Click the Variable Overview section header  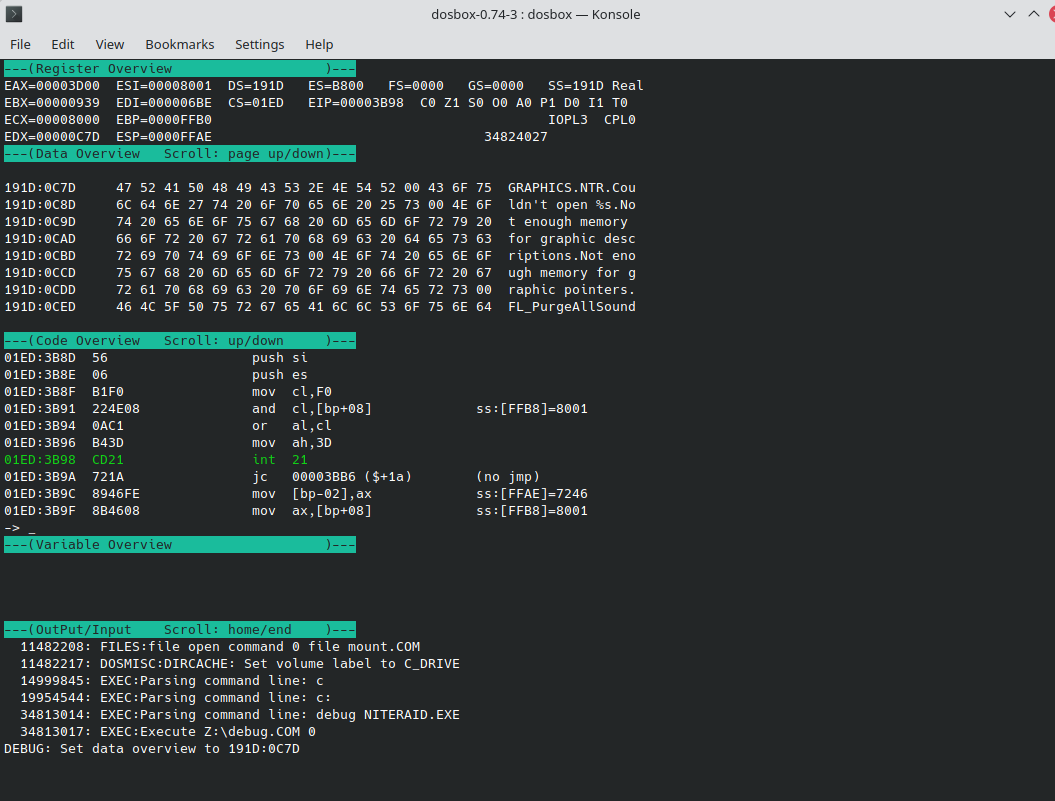(180, 544)
